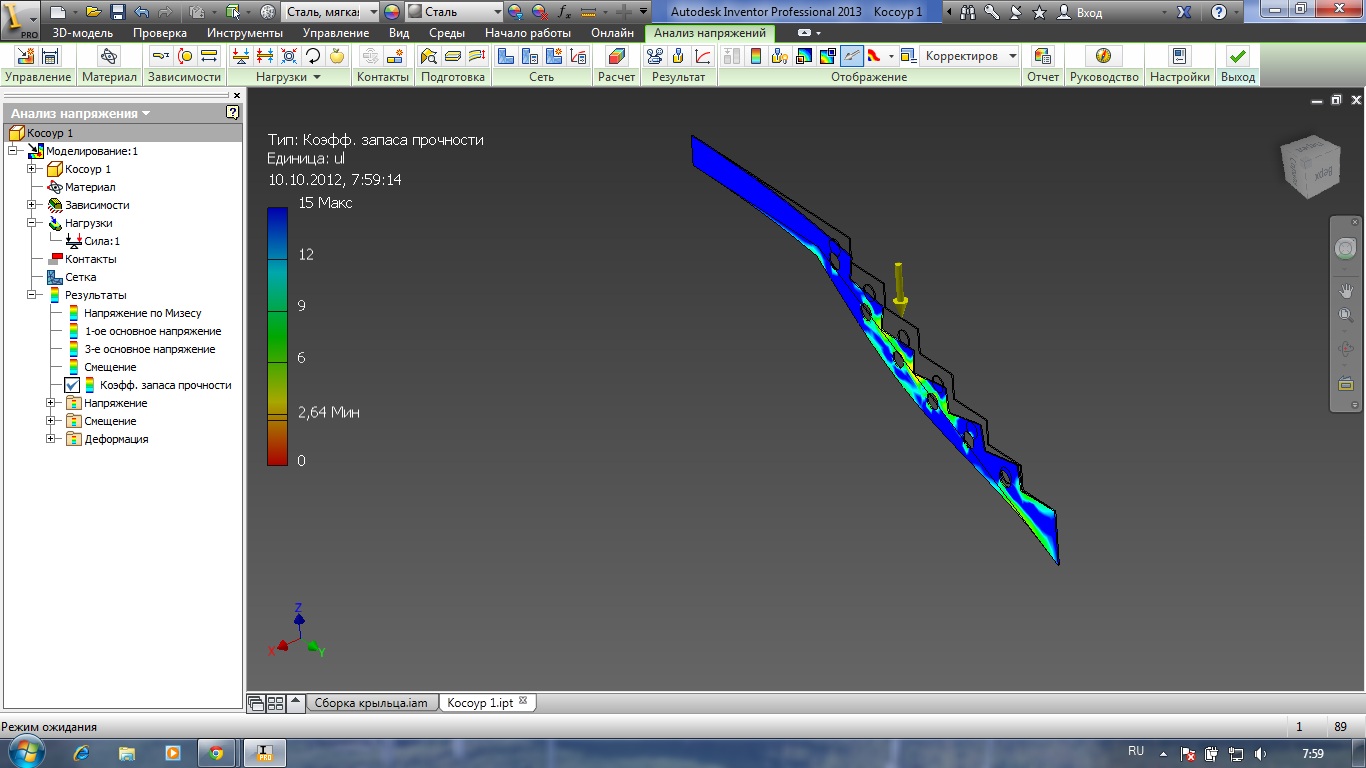Select the Сетка tree item

(81, 277)
